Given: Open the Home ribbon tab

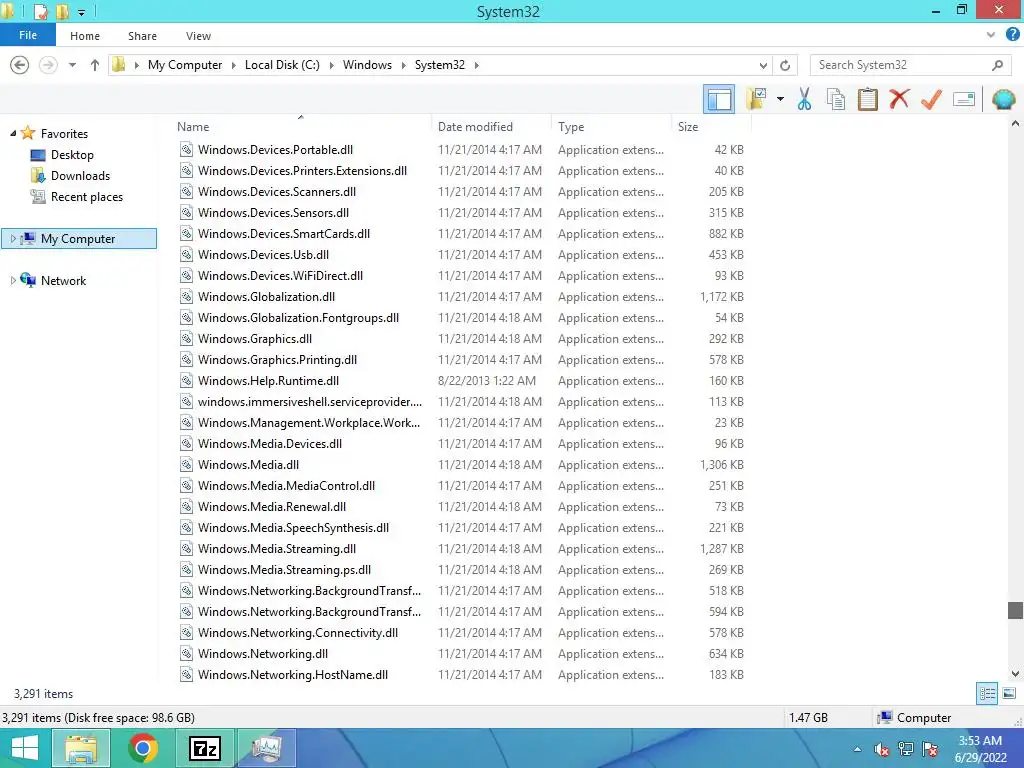Looking at the screenshot, I should [85, 36].
